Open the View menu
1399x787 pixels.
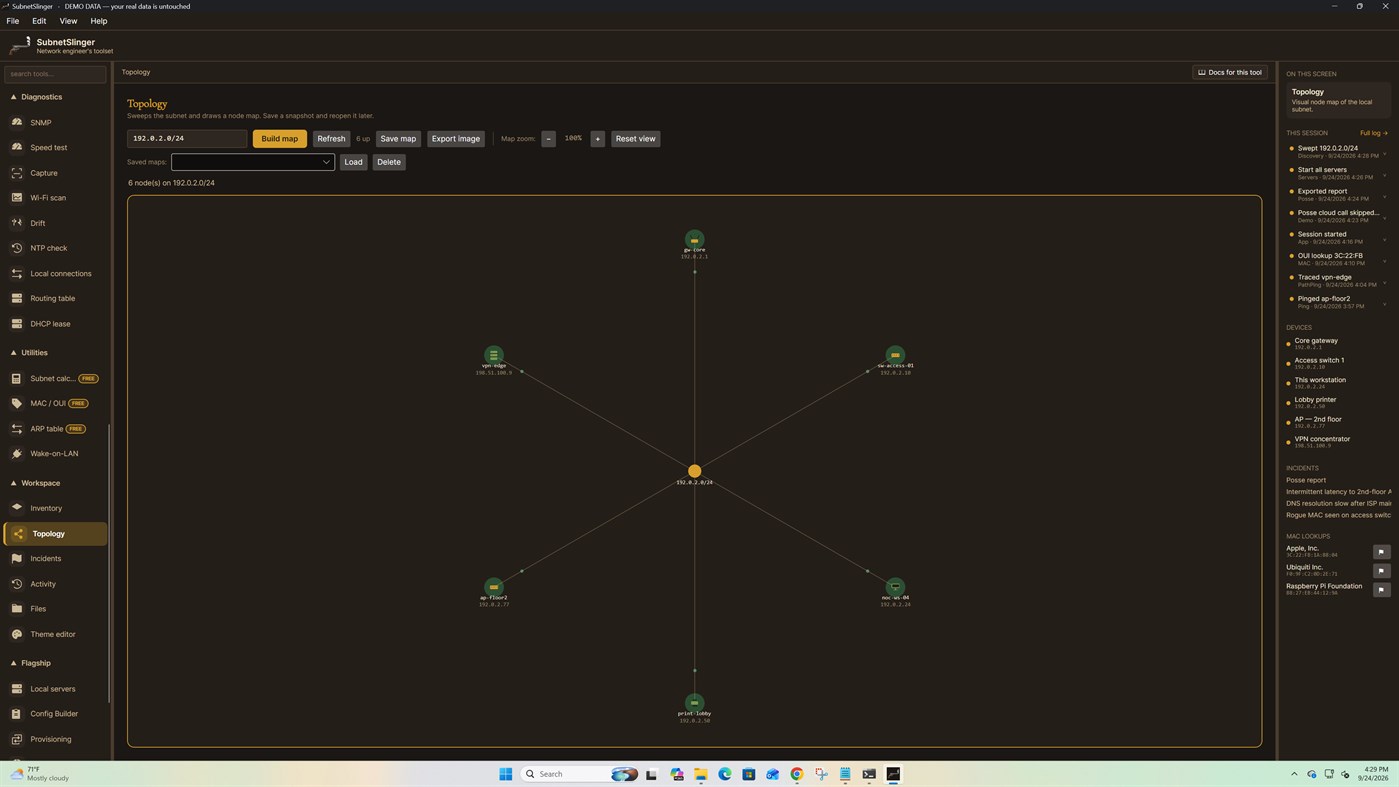click(68, 21)
